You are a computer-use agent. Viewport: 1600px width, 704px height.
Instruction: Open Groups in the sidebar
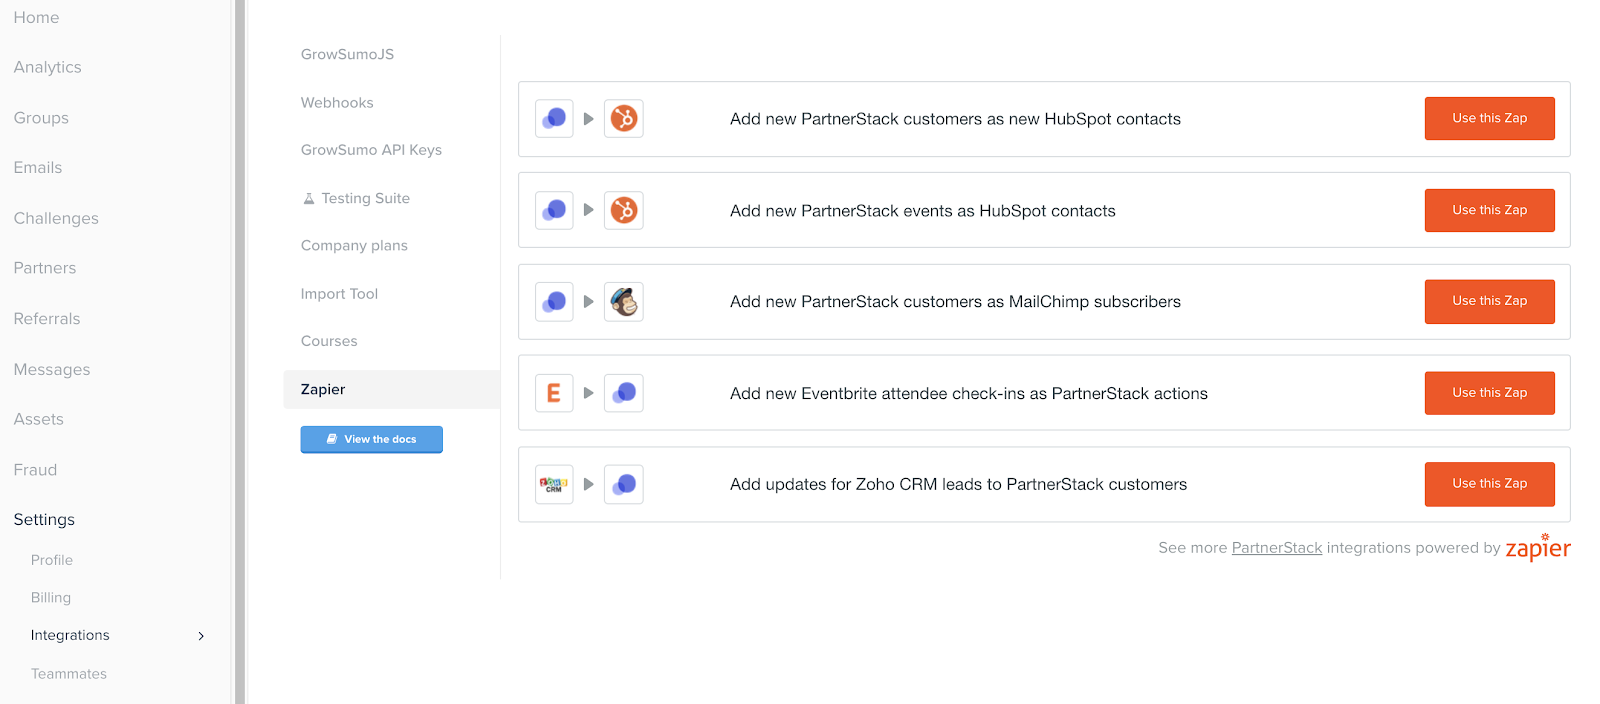click(x=41, y=118)
